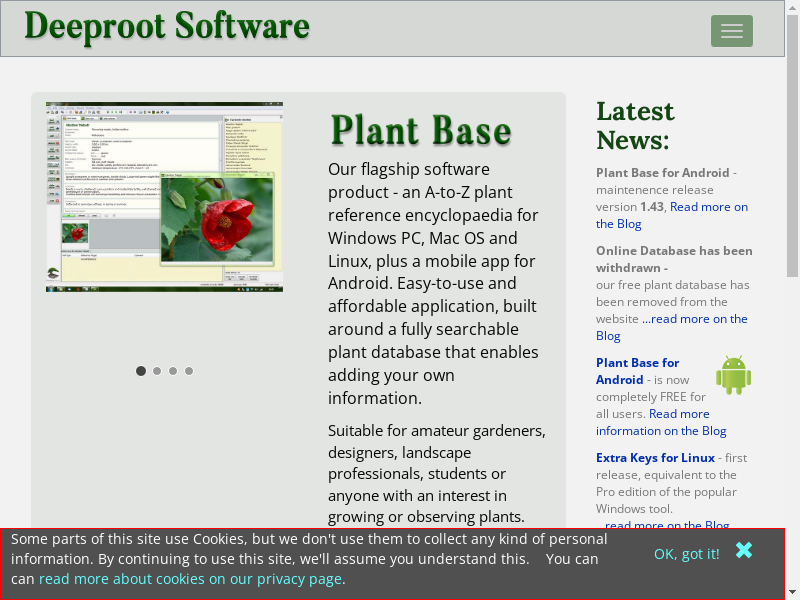This screenshot has height=600, width=800.
Task: Switch to the second carousel slide dot
Action: coord(157,371)
